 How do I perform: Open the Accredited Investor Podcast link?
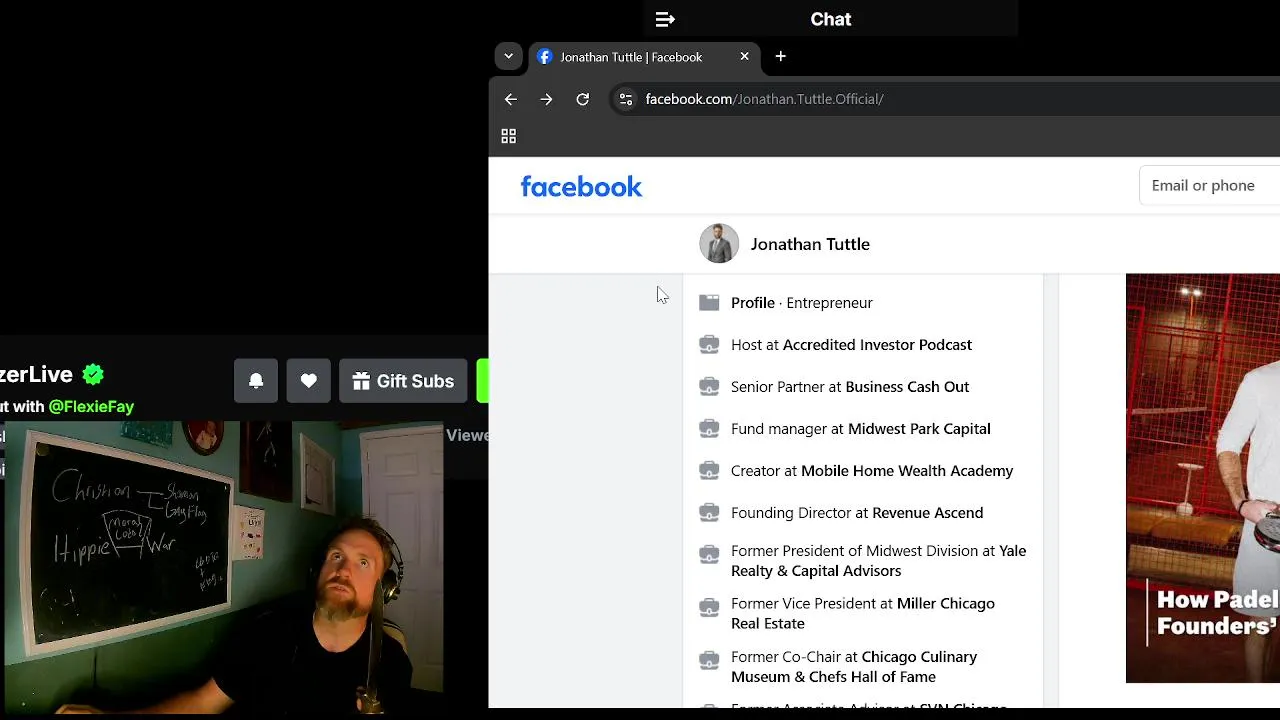click(x=877, y=345)
